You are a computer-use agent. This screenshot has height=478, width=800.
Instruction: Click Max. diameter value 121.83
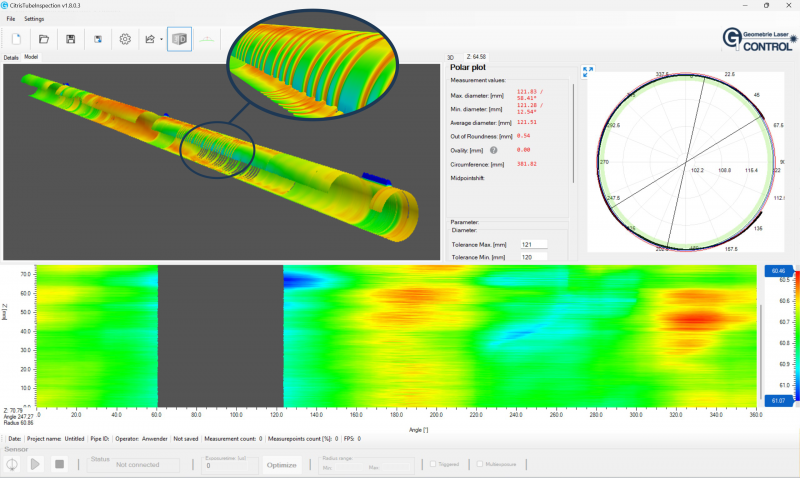click(530, 95)
